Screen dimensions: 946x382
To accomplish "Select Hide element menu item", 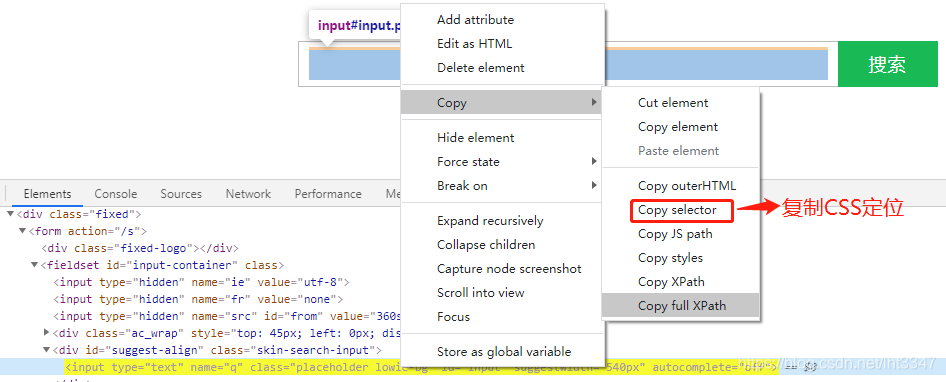I will 502,138.
